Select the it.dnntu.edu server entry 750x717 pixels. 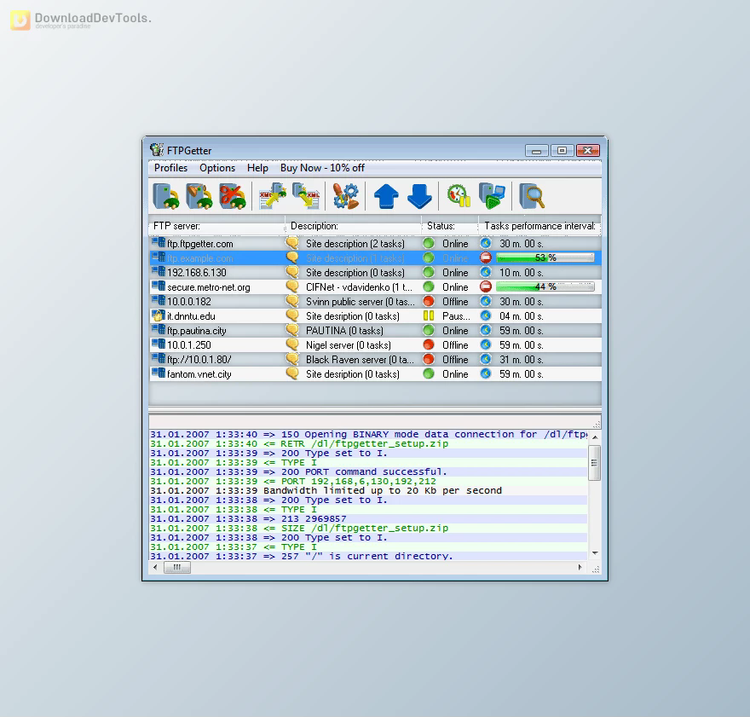coord(375,316)
